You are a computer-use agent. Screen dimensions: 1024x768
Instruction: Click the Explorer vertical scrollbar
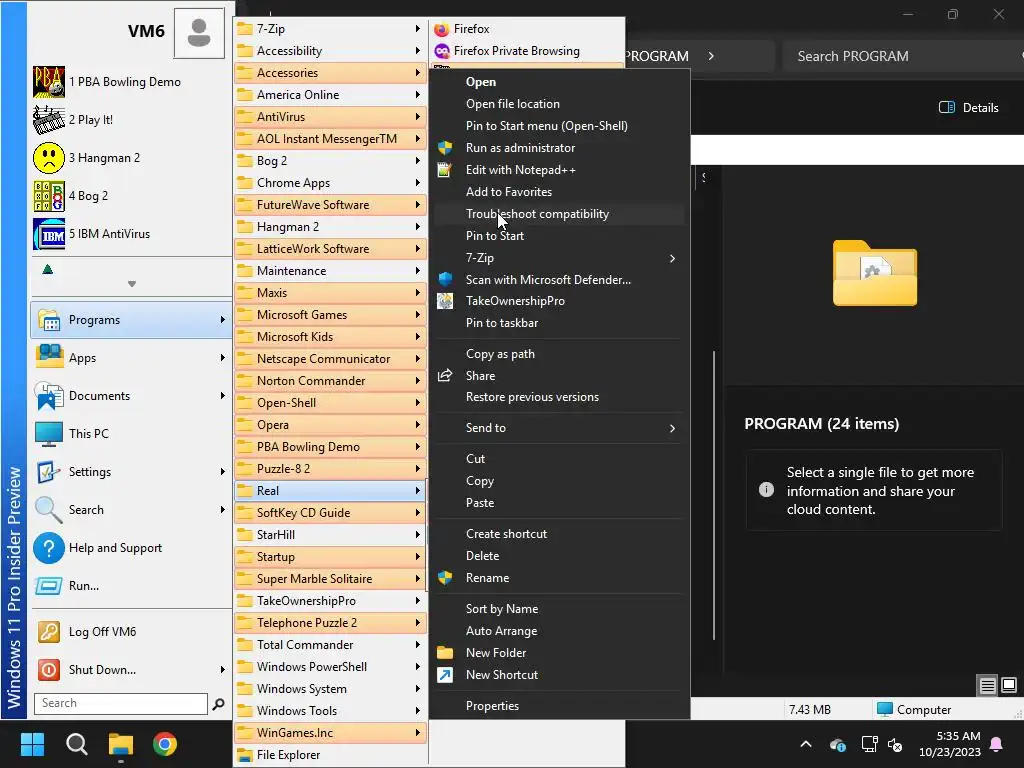click(x=714, y=496)
